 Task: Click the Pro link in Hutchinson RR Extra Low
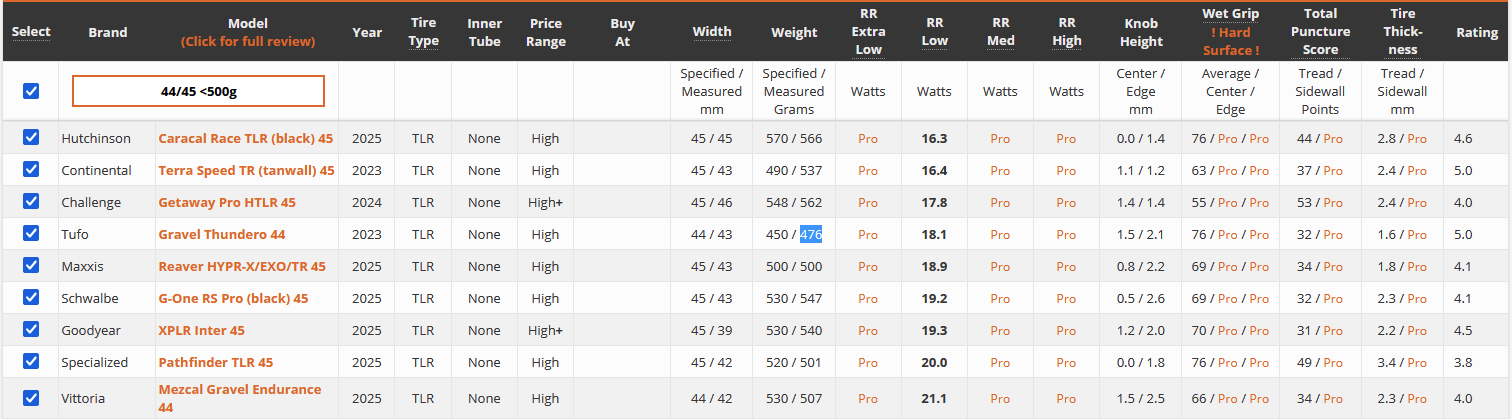coord(868,138)
